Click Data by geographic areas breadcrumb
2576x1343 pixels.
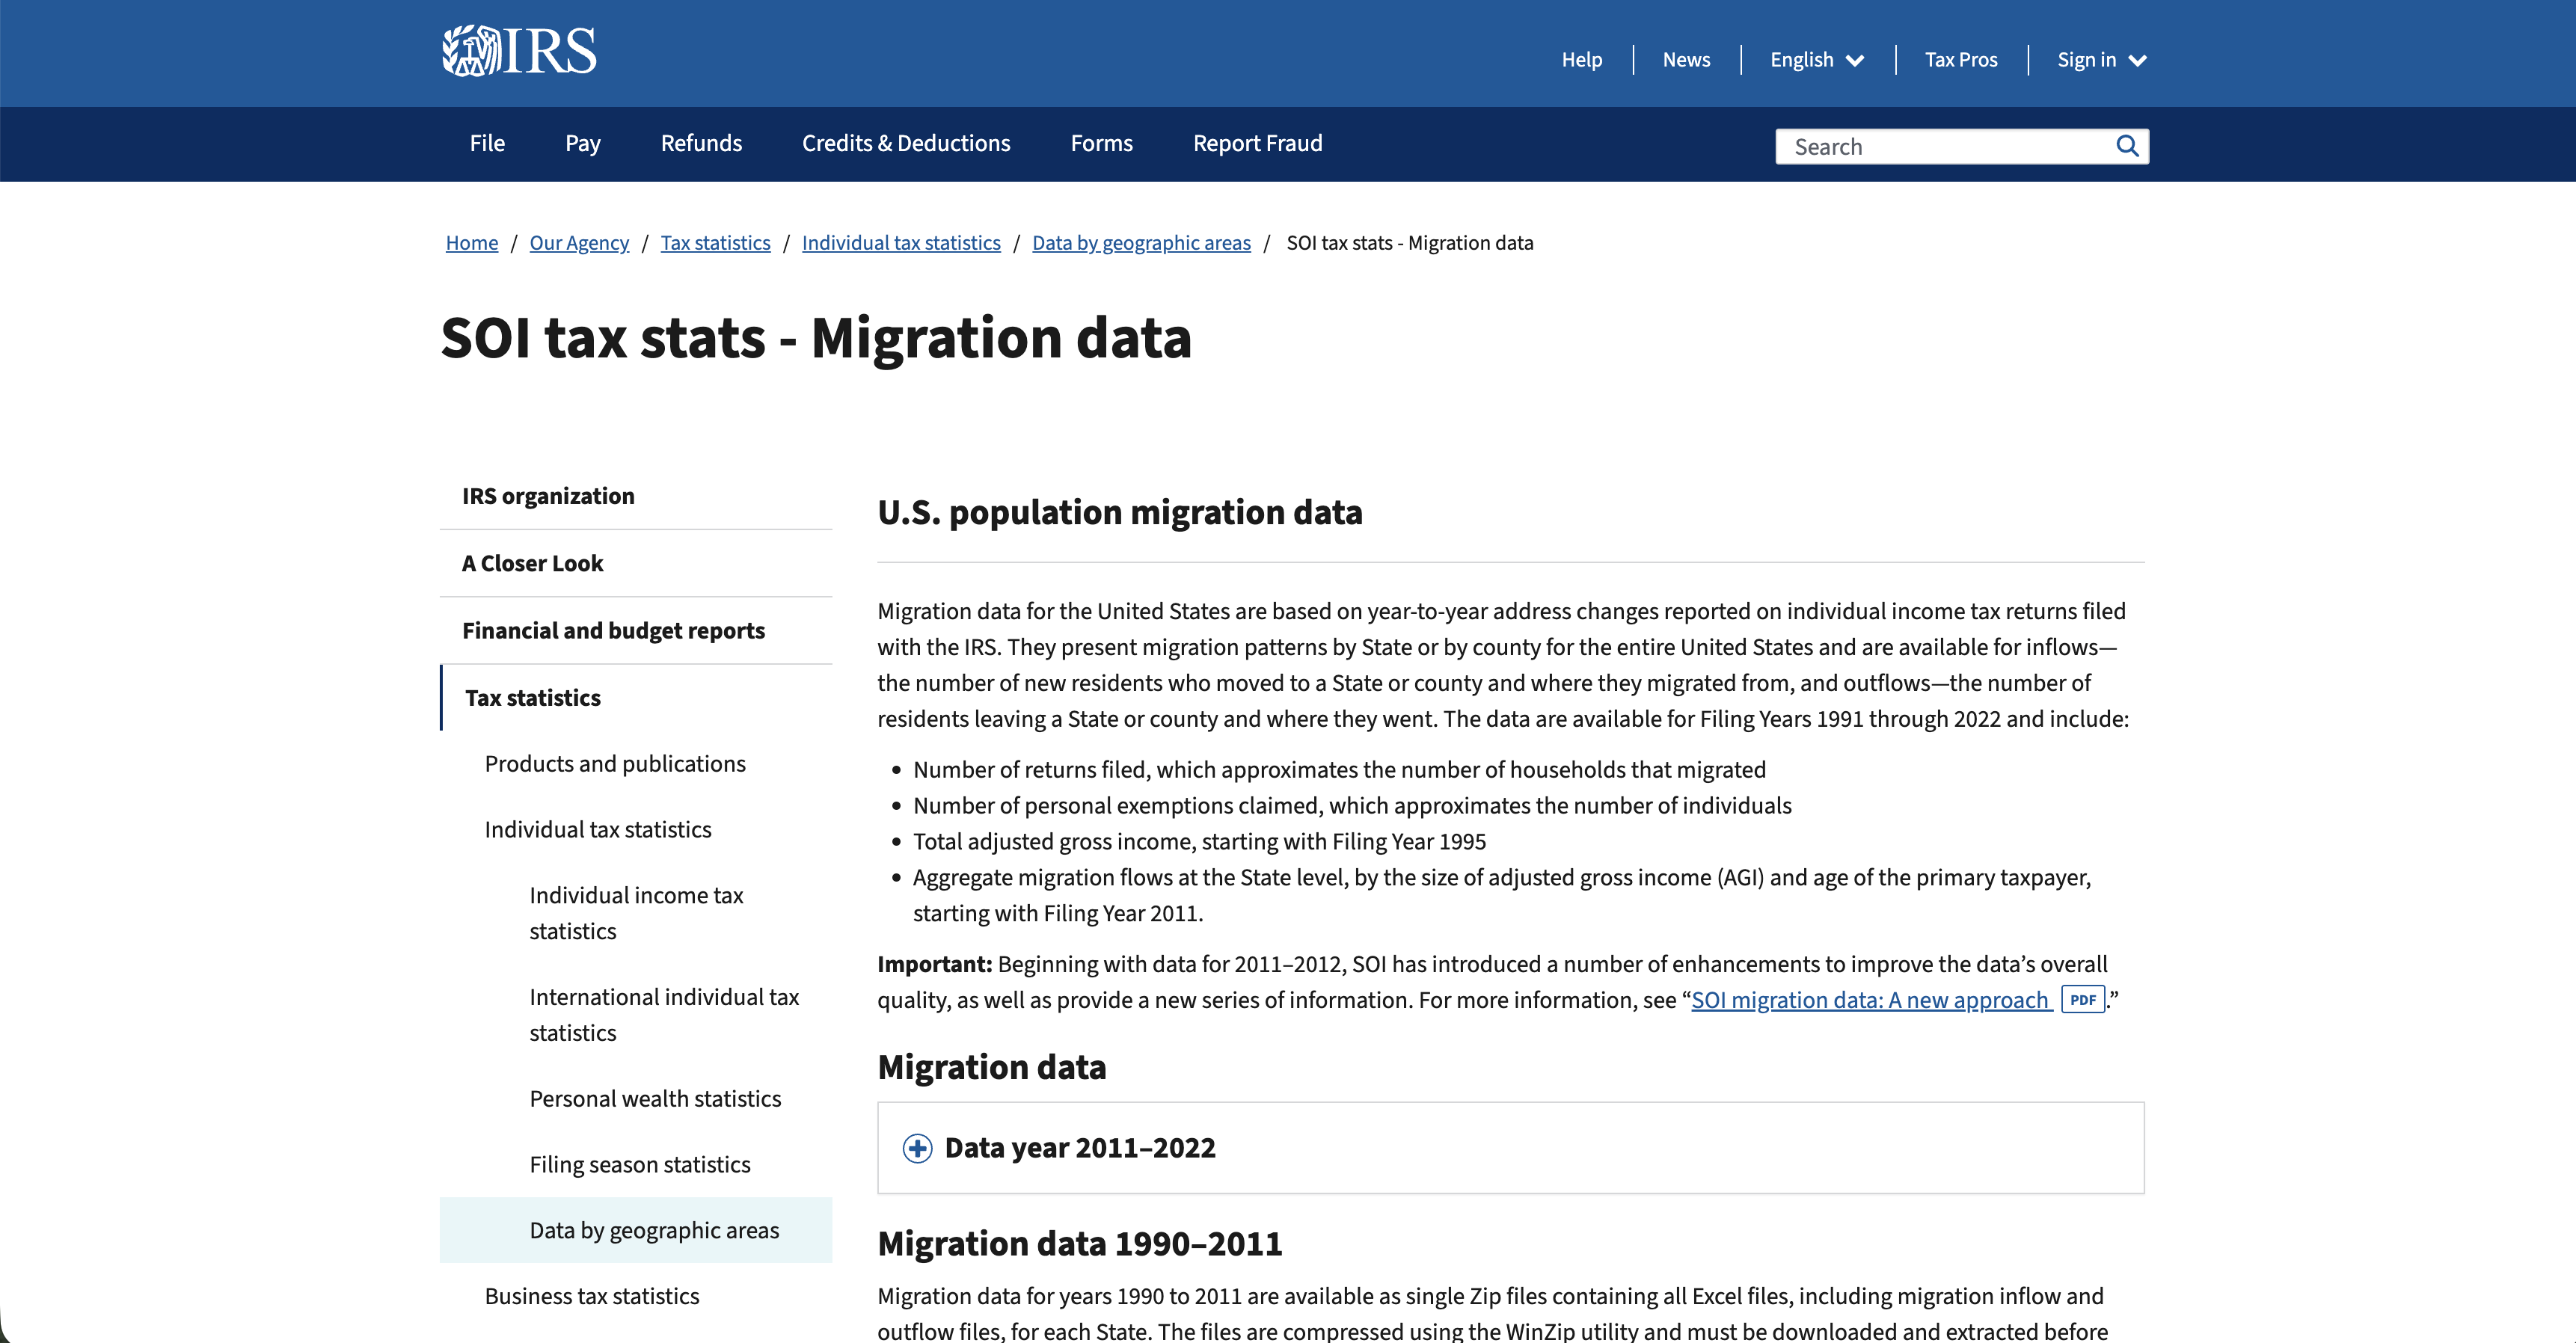click(x=1141, y=243)
